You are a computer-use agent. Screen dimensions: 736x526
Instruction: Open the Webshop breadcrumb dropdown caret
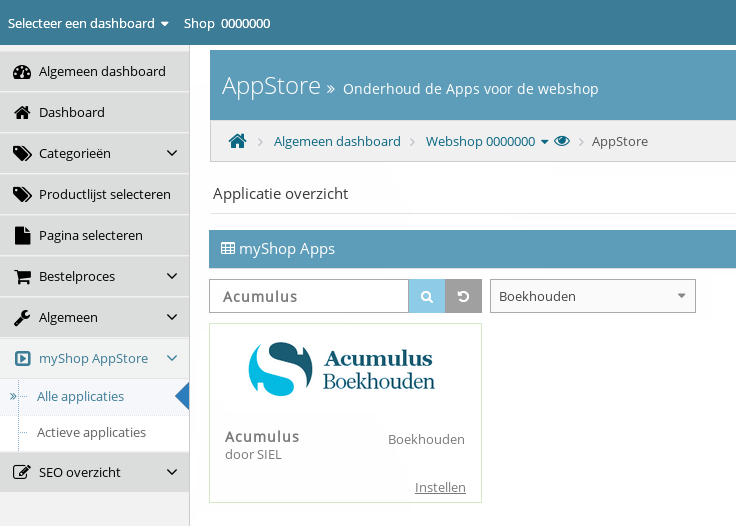point(544,142)
